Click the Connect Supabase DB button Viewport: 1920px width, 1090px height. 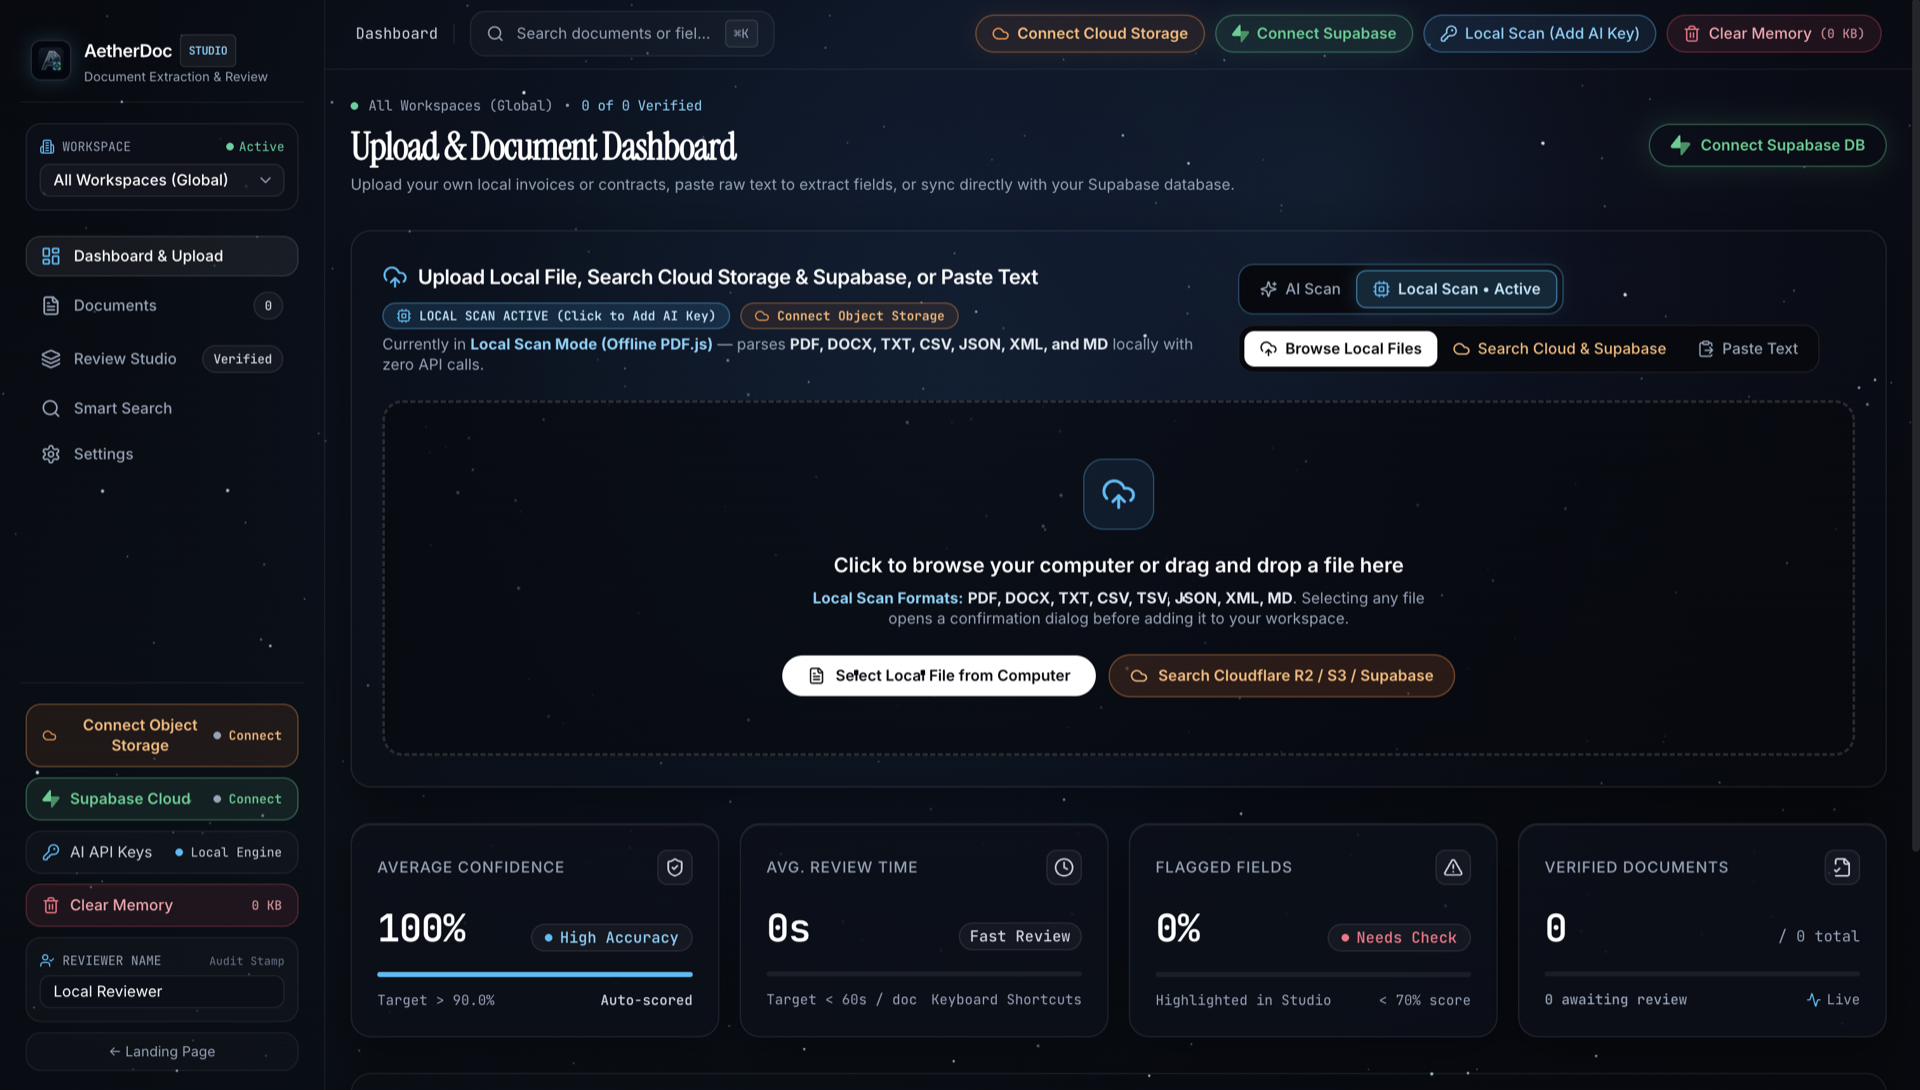click(x=1767, y=145)
